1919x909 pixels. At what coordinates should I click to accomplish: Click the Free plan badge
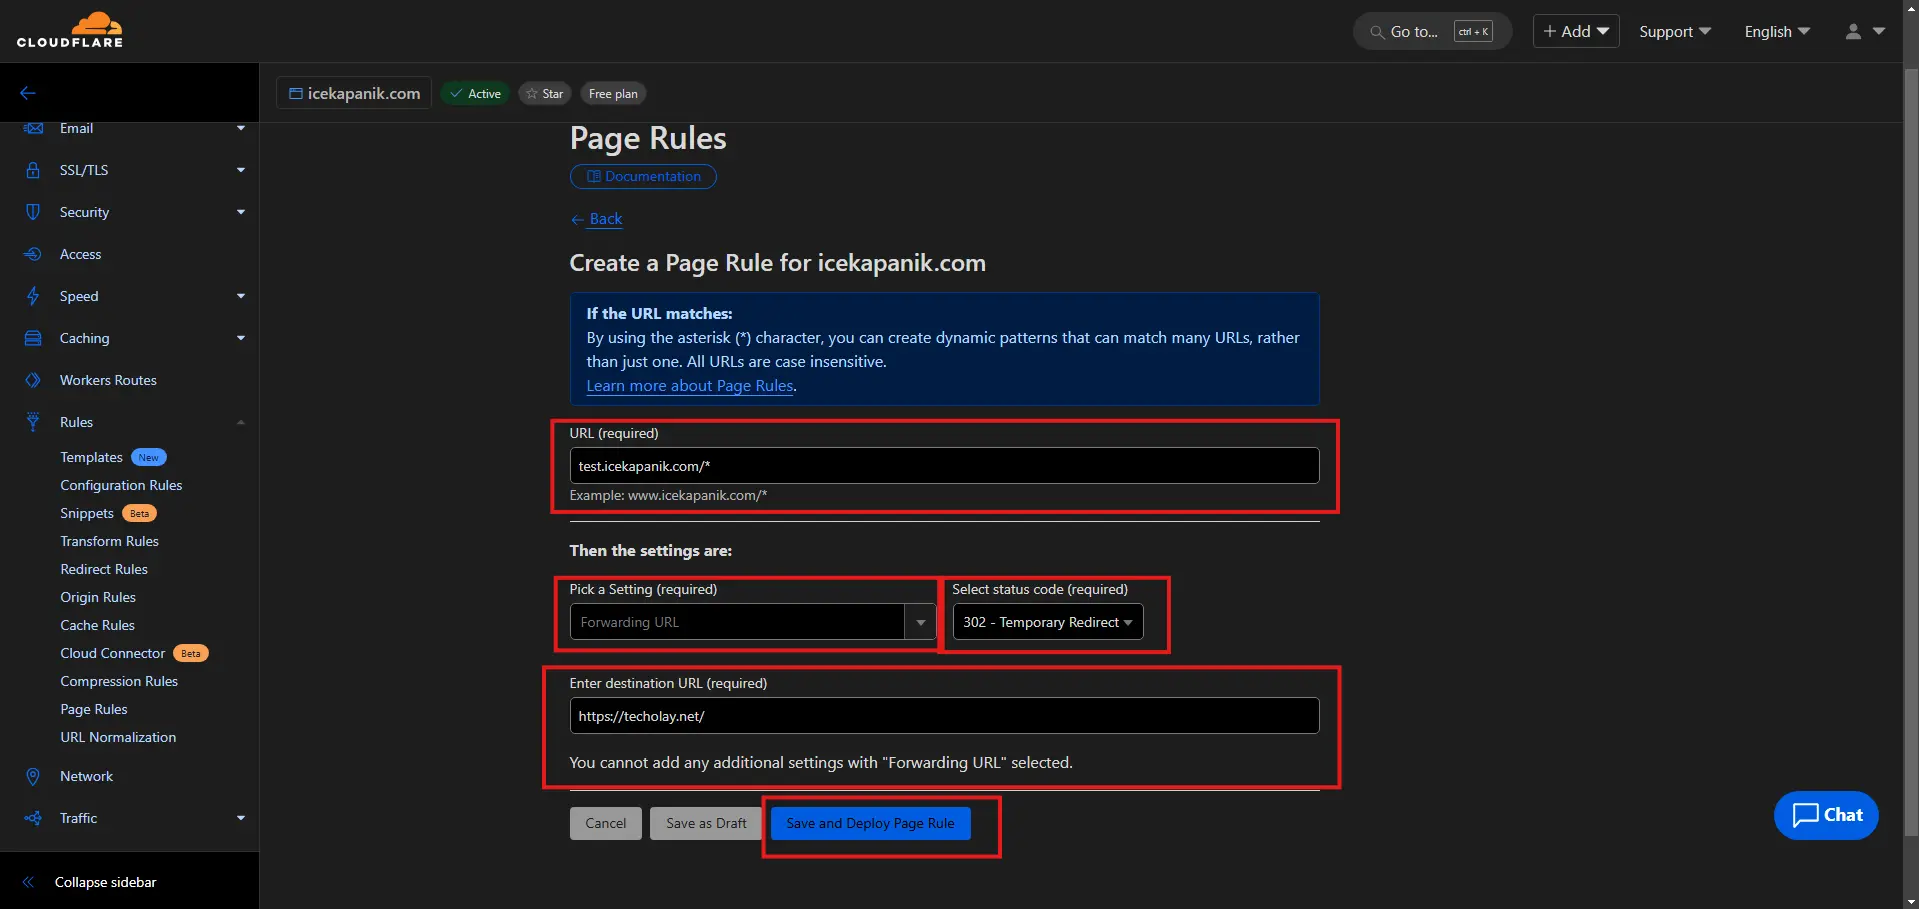click(x=613, y=94)
